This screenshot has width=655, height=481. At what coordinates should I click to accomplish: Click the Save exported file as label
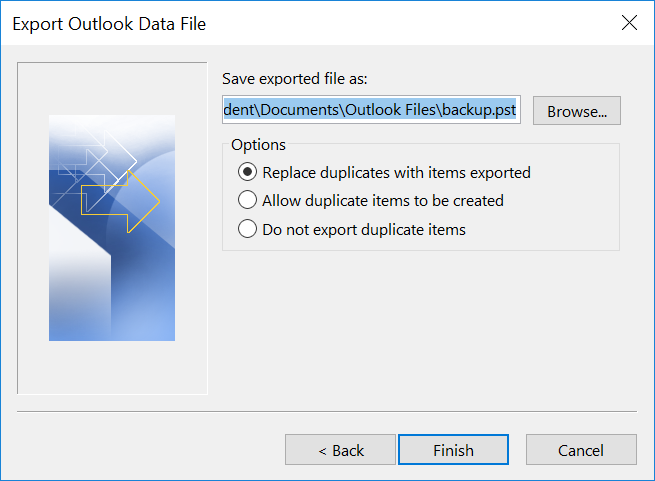coord(294,79)
